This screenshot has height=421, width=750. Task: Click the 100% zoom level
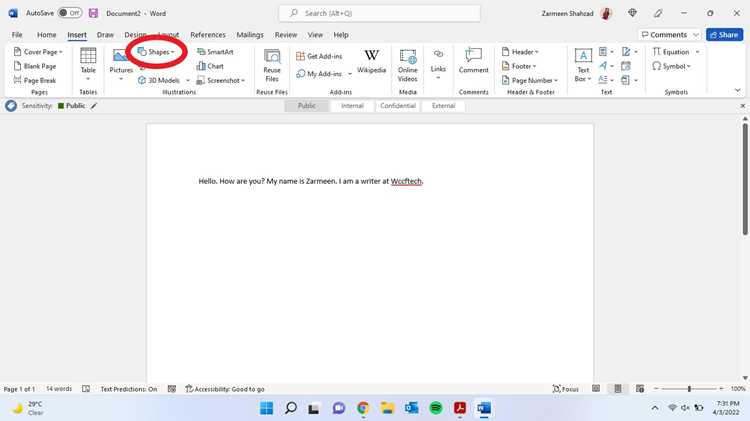tap(738, 389)
